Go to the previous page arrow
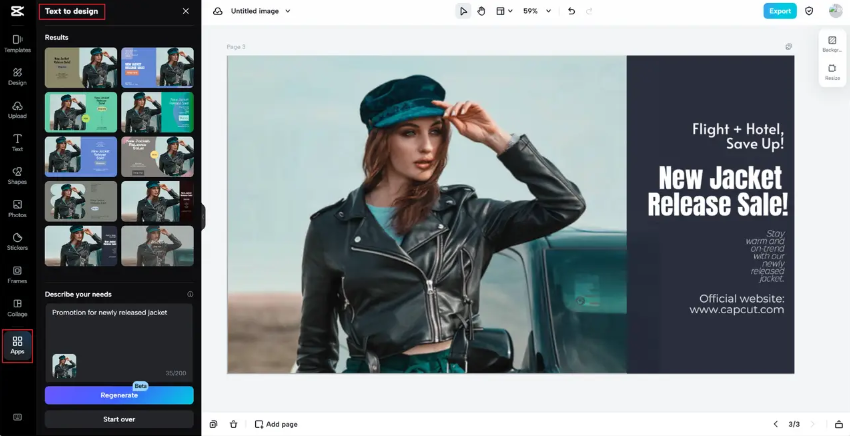The image size is (850, 436). pyautogui.click(x=775, y=424)
